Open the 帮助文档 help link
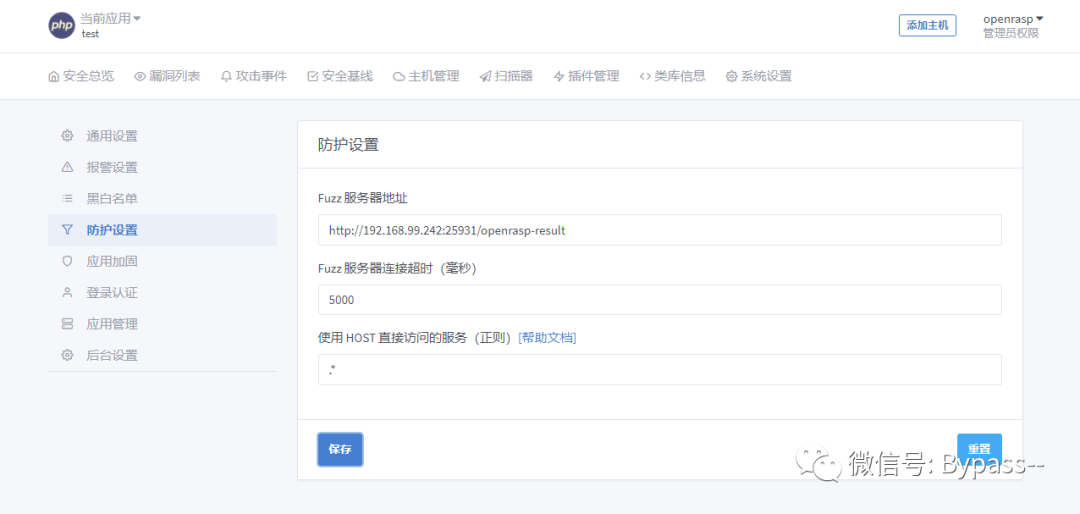 547,337
